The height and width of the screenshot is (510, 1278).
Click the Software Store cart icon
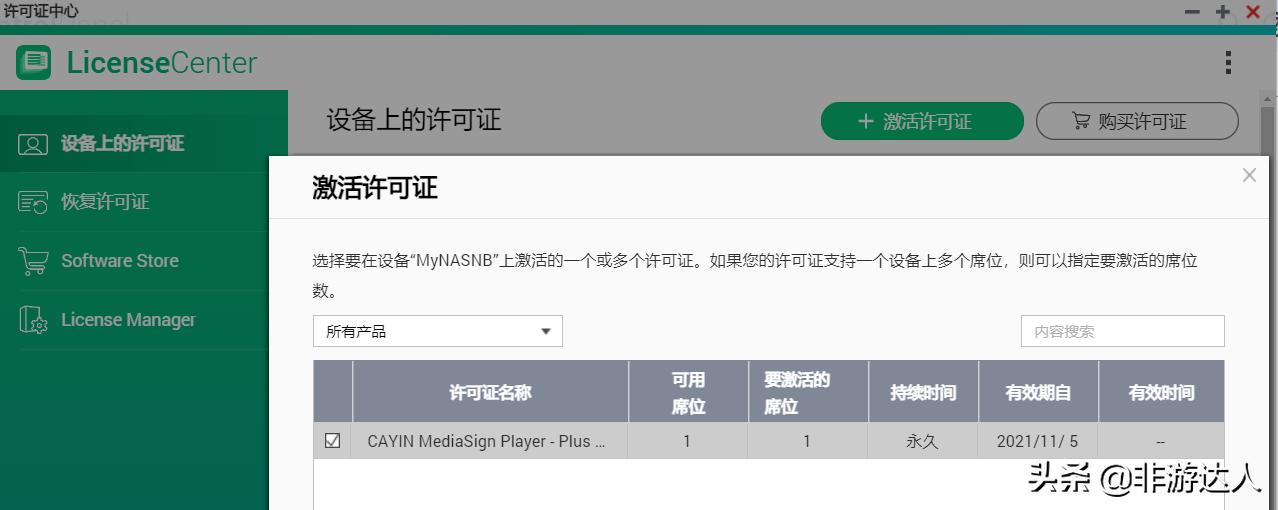tap(33, 261)
